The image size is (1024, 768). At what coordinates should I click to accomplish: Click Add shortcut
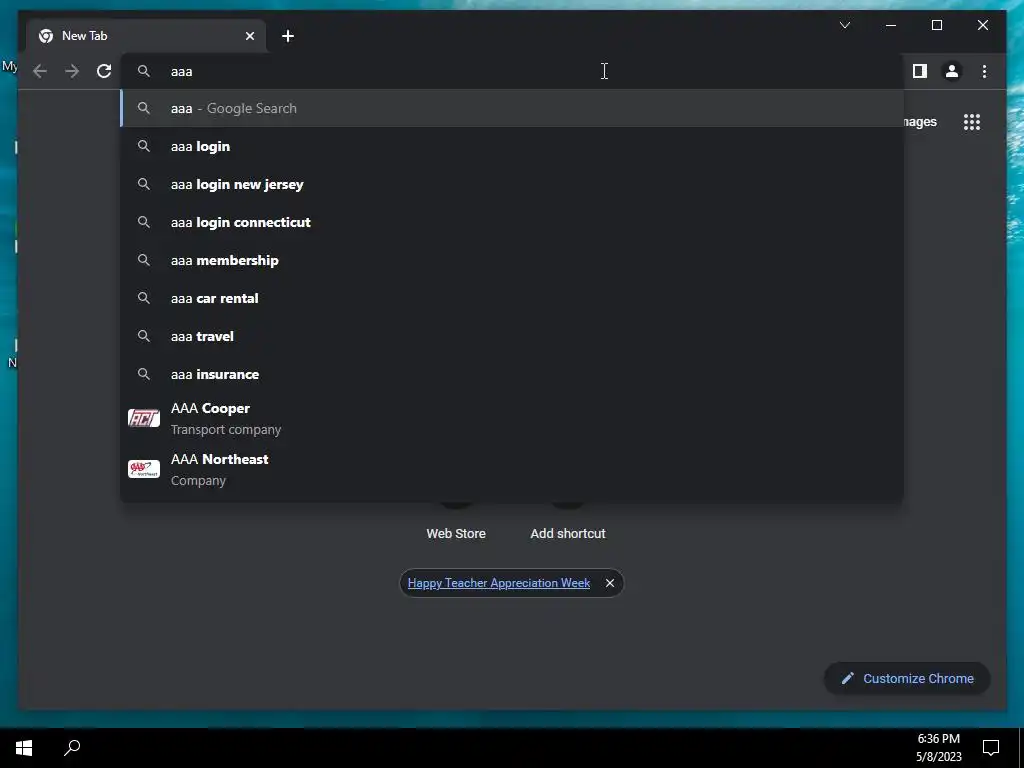click(x=568, y=534)
